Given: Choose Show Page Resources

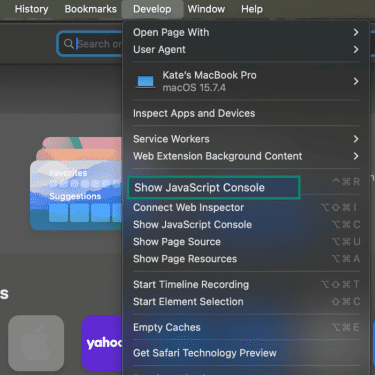Looking at the screenshot, I should click(x=246, y=259).
